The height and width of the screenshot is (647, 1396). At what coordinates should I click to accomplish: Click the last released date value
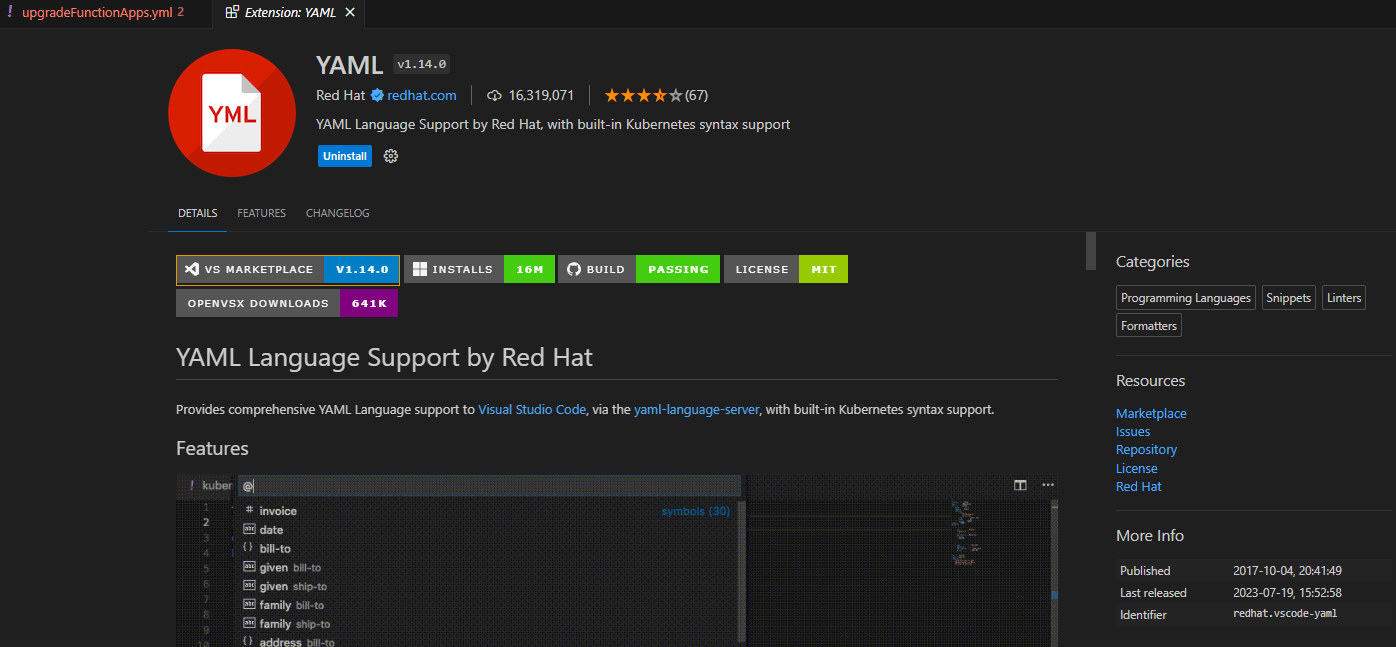pos(1287,593)
